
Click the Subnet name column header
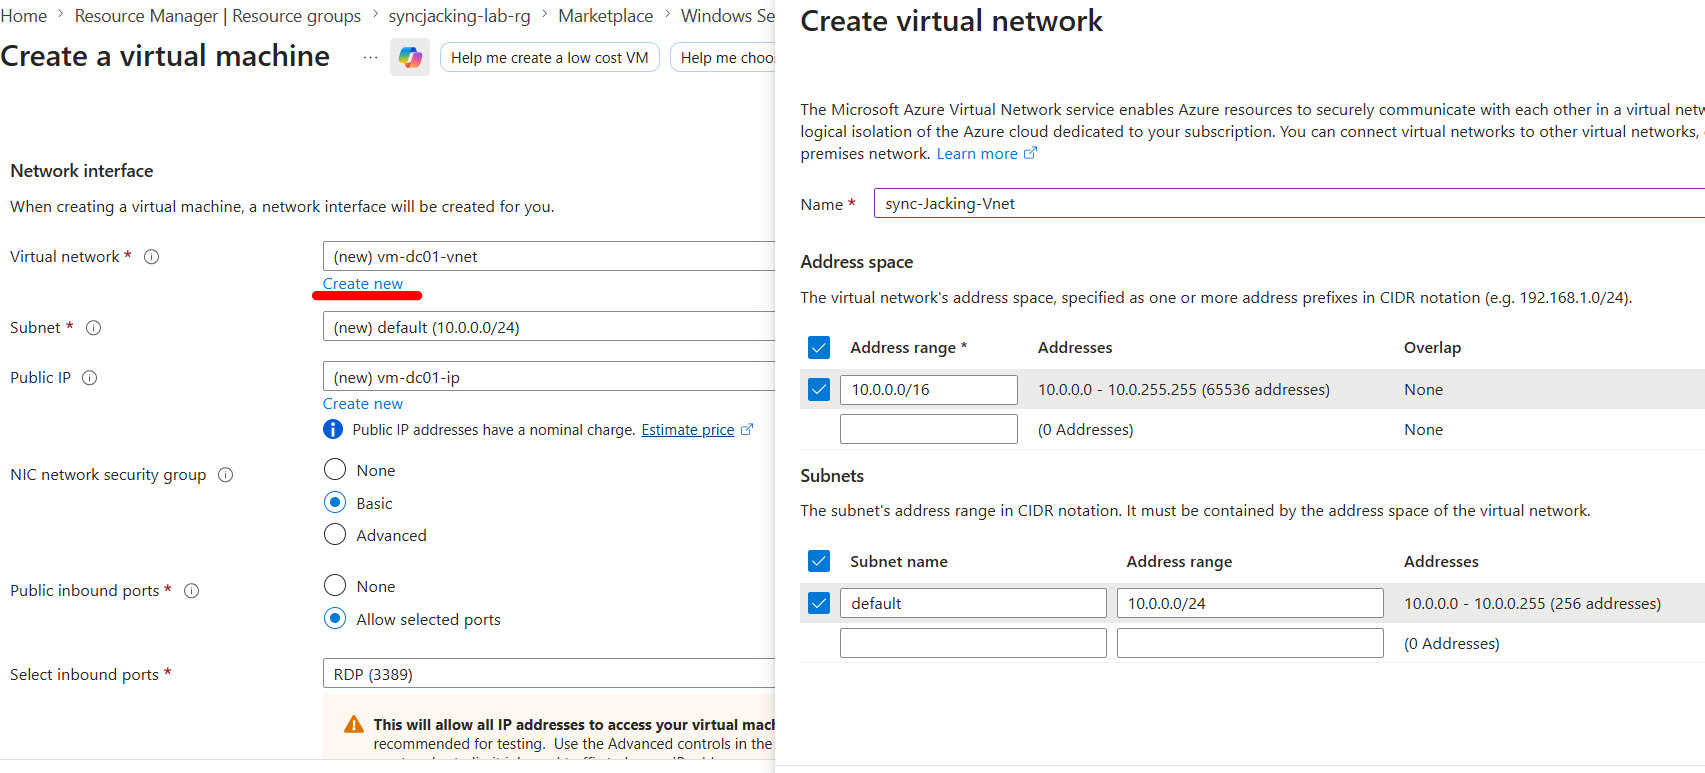point(899,562)
